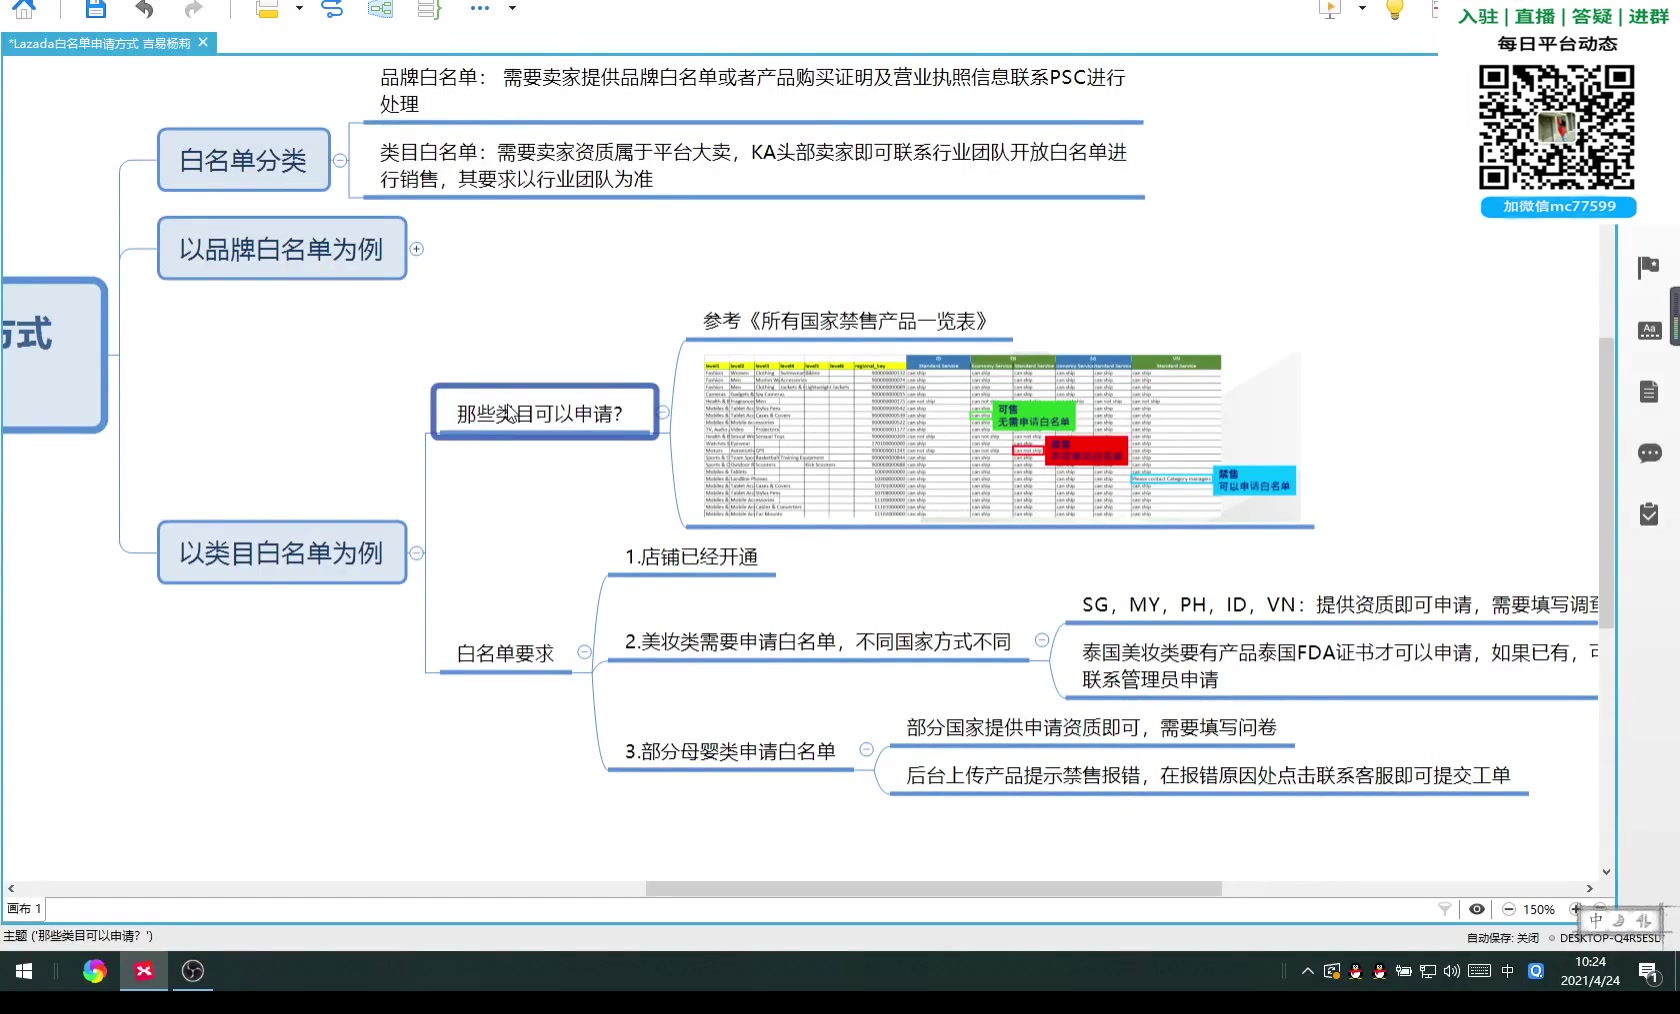Collapse the 以类目白名单为例 topic branch
Screen dimensions: 1680x1014
coord(417,553)
